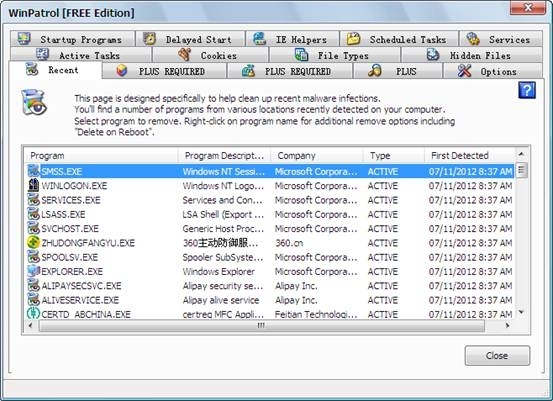Image resolution: width=553 pixels, height=401 pixels.
Task: Click the Recent tab icon
Action: pyautogui.click(x=32, y=69)
